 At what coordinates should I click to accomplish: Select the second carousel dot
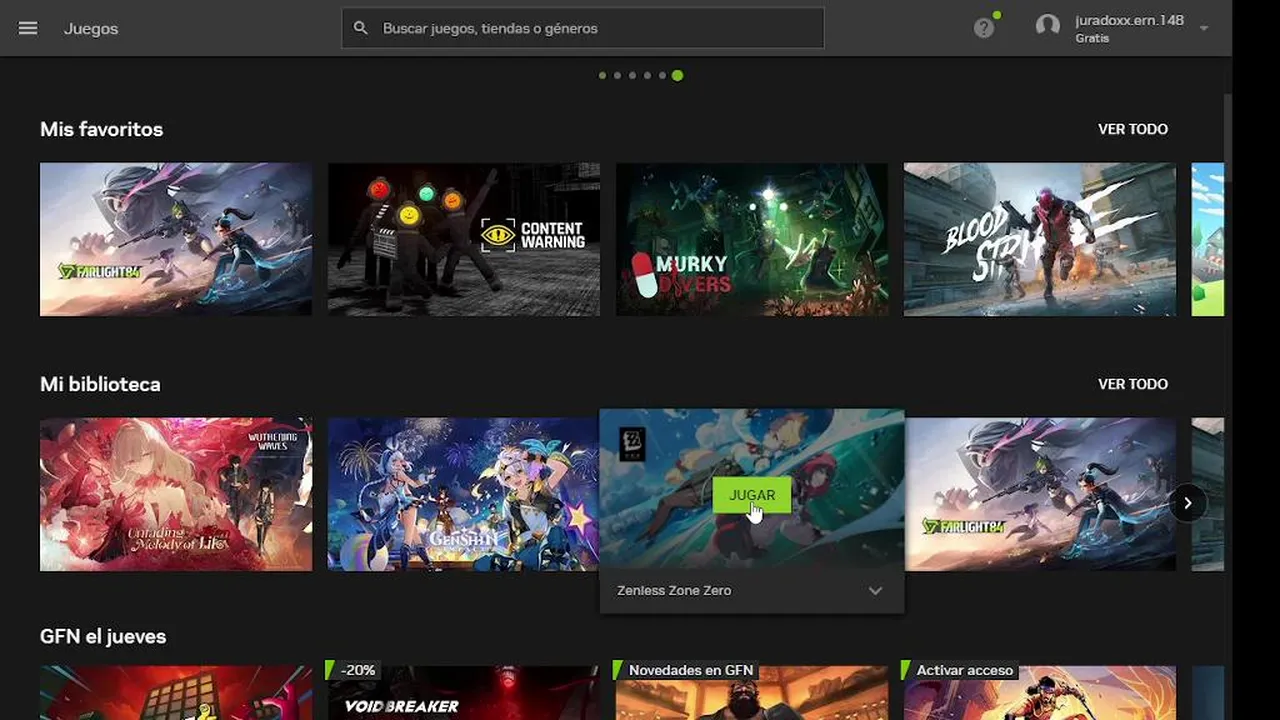[x=617, y=75]
